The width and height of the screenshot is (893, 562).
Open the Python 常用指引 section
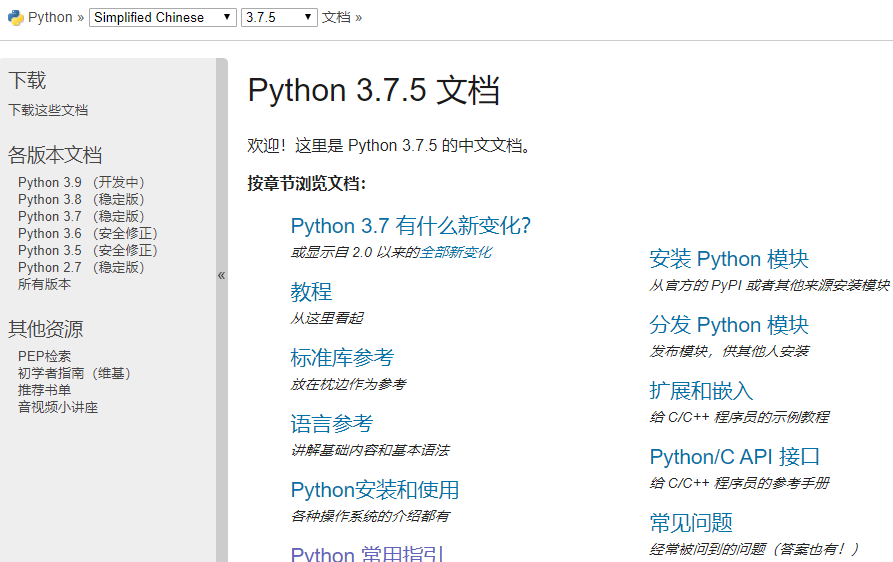point(367,553)
